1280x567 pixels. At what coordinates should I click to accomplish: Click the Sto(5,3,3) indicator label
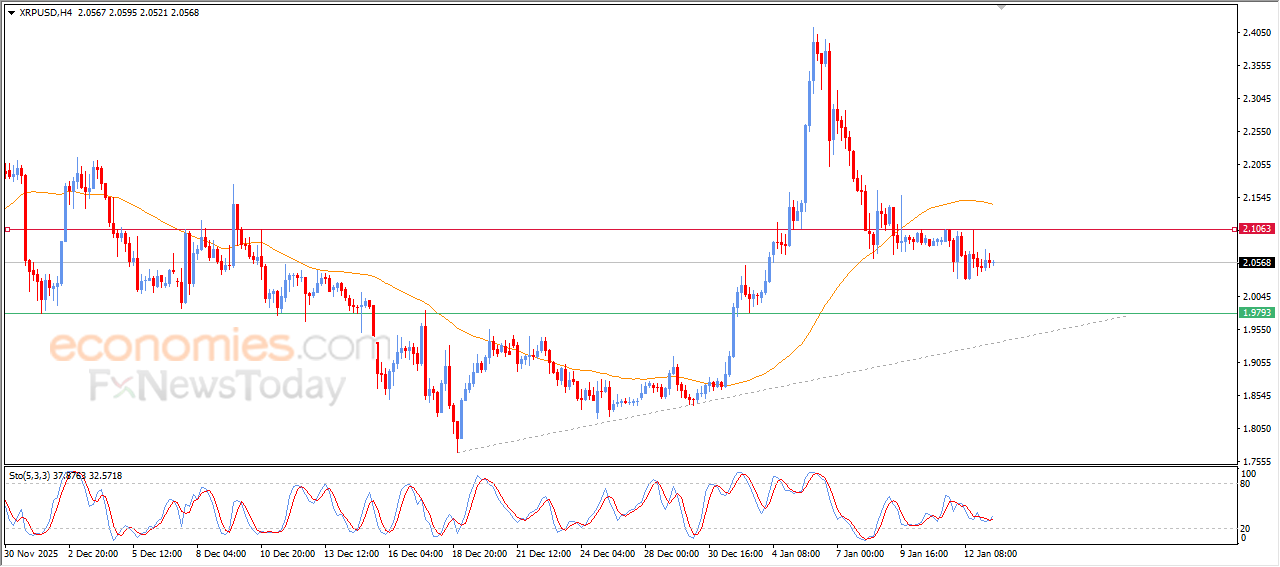point(30,475)
